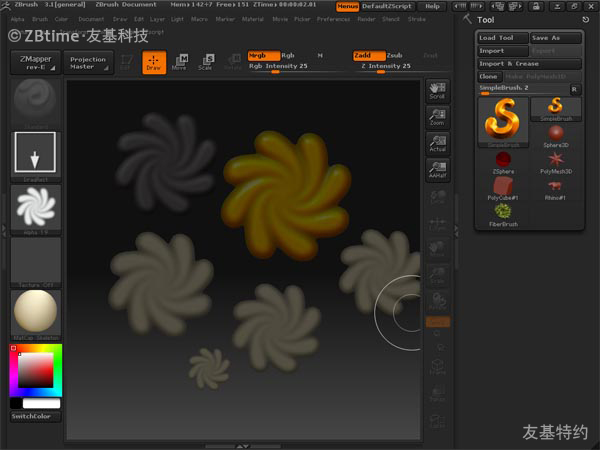Open the Brush menu

coord(40,19)
